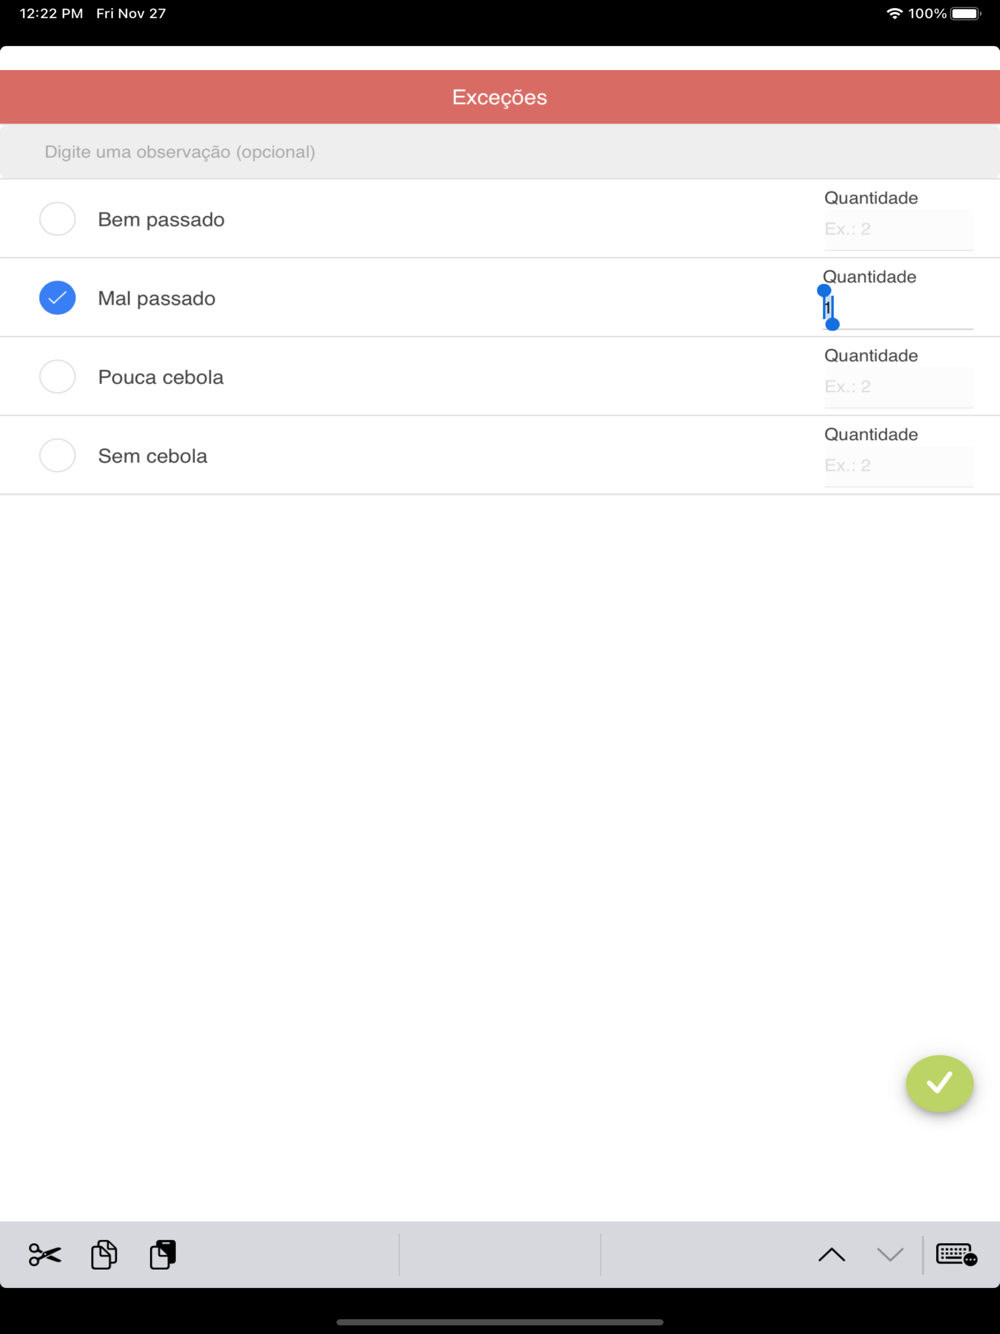Tap the cut scissors icon

(x=45, y=1254)
